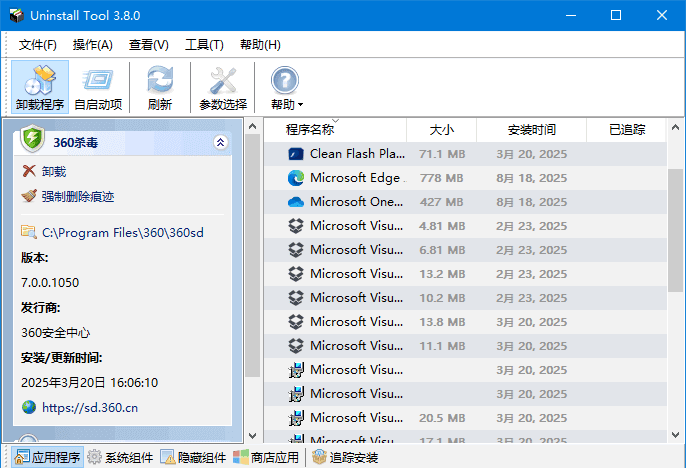Click the program list vertical scrollbar thumb
Screen dimensions: 686x468
click(x=676, y=231)
